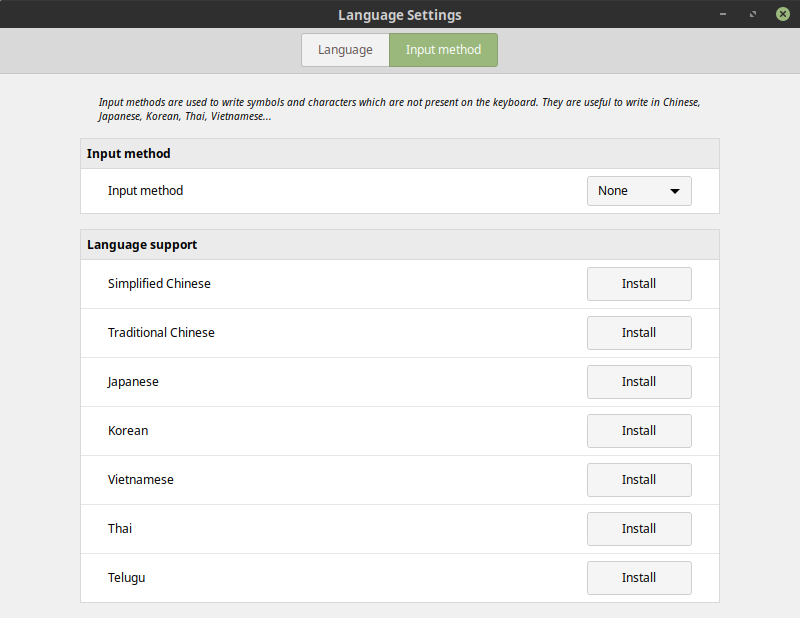Install Simplified Chinese language support

click(638, 284)
